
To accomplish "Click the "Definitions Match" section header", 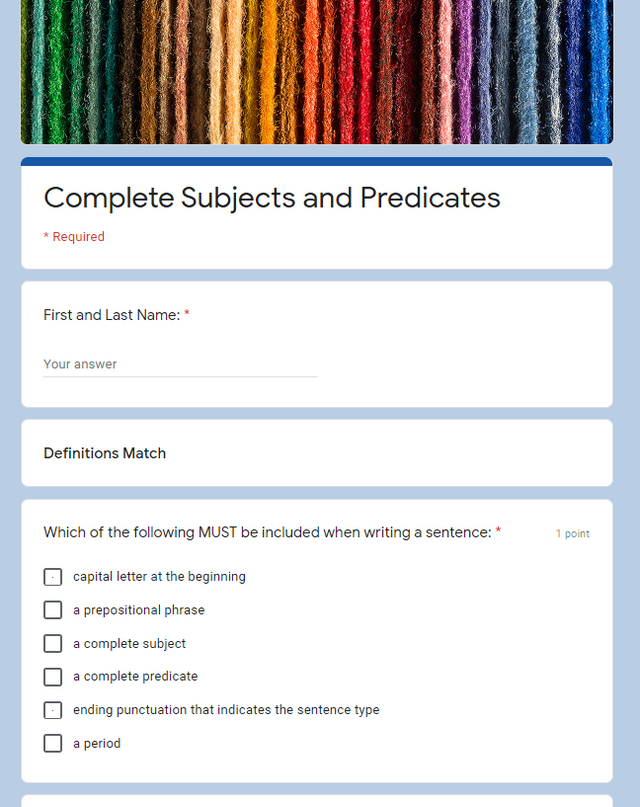I will [104, 453].
